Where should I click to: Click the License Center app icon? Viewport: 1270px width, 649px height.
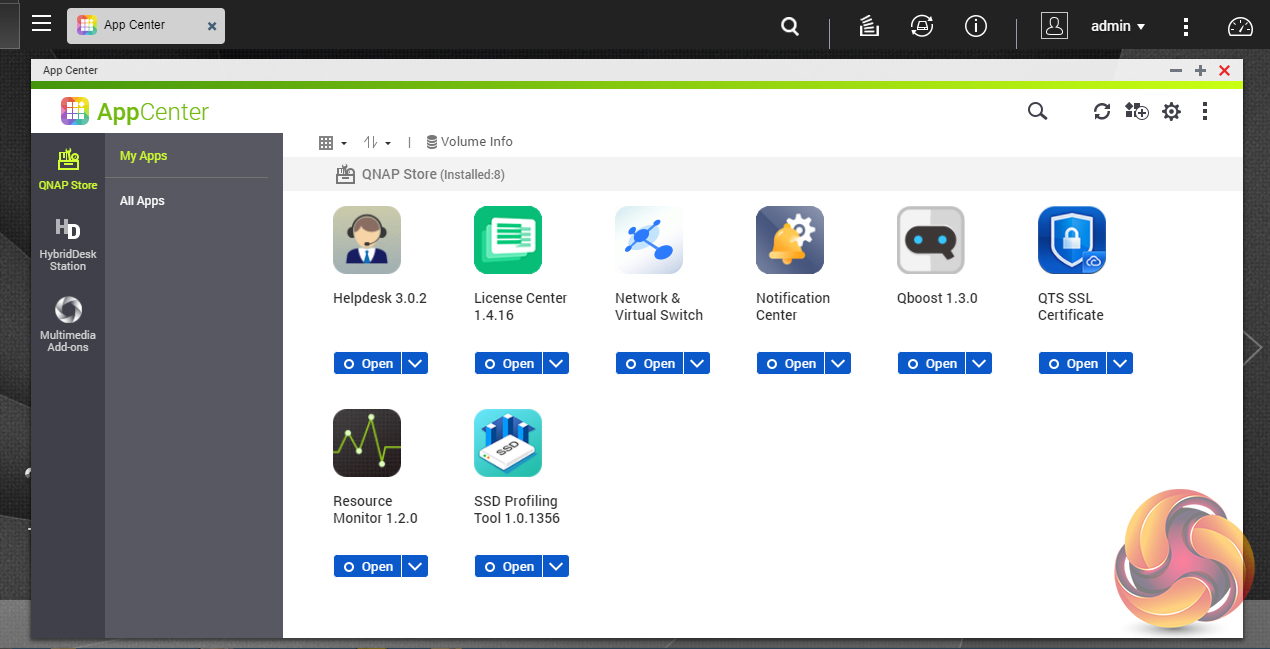[508, 240]
